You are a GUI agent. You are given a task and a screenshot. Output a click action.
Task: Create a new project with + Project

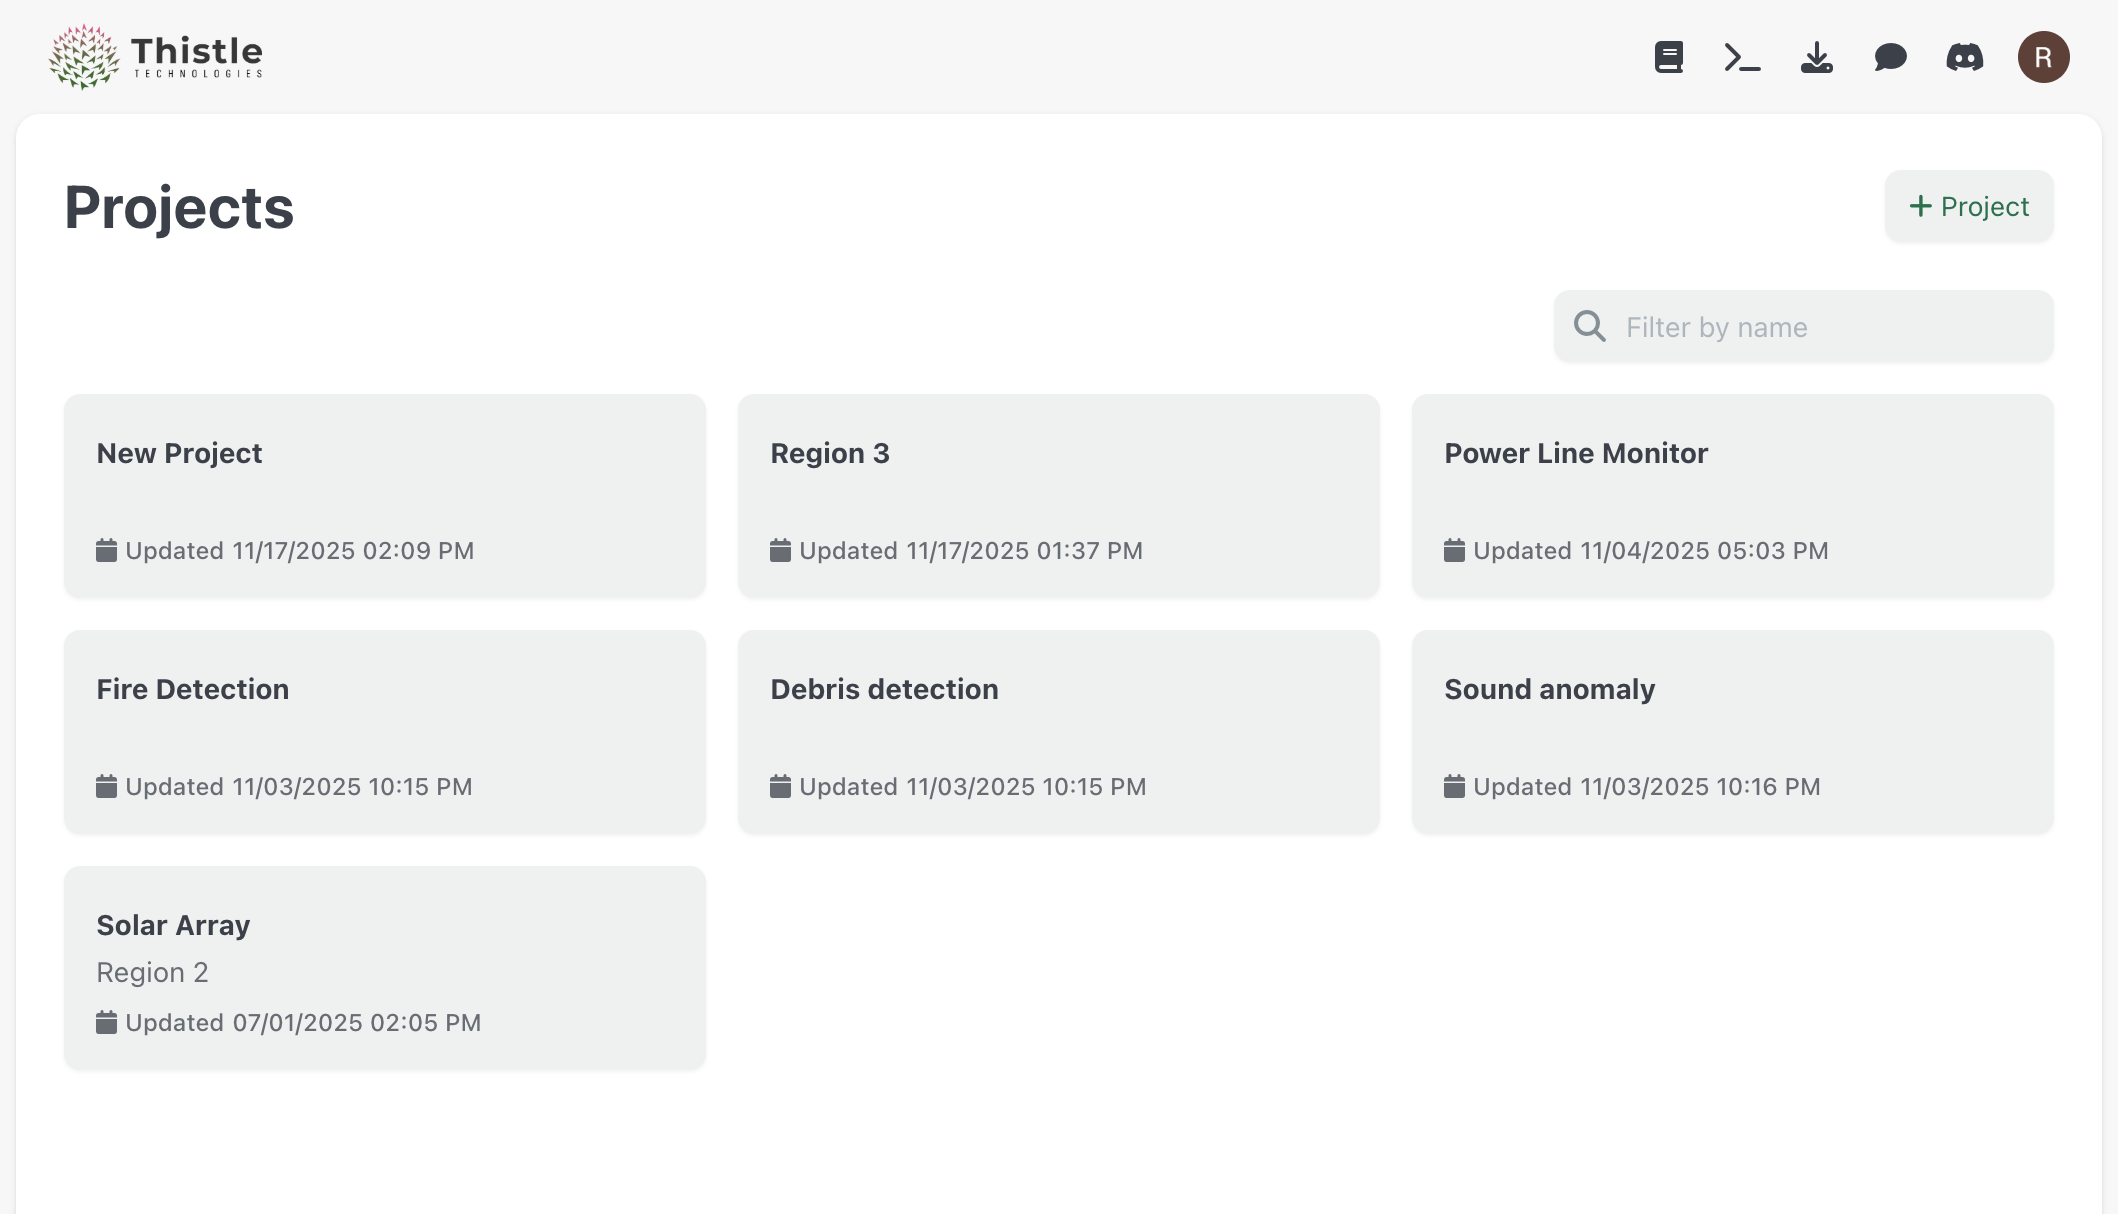pos(1968,206)
